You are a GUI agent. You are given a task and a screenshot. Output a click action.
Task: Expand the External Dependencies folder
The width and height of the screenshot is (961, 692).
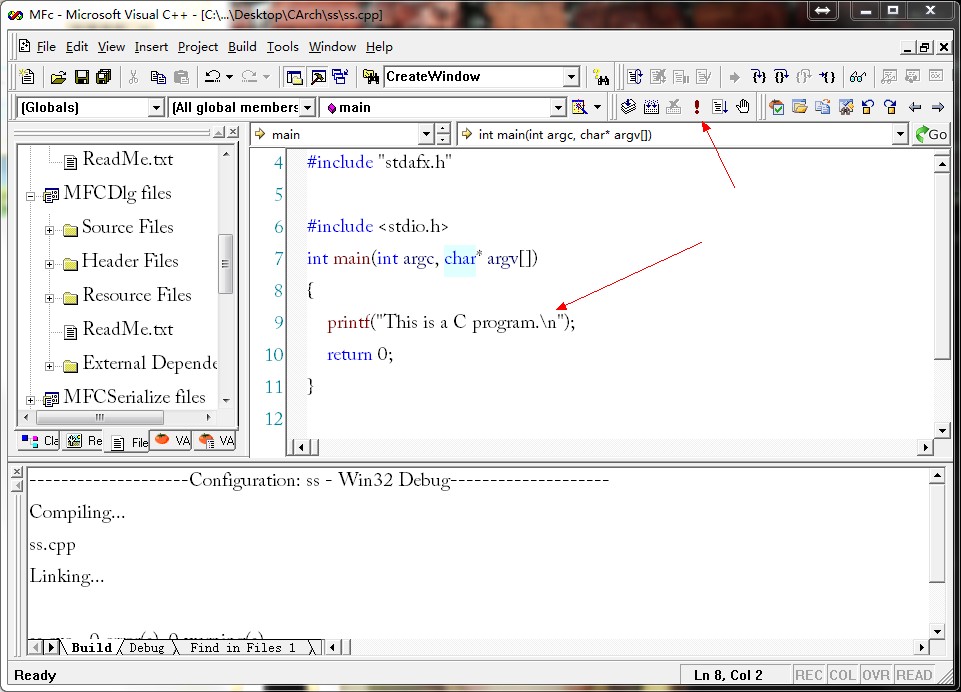pos(50,367)
